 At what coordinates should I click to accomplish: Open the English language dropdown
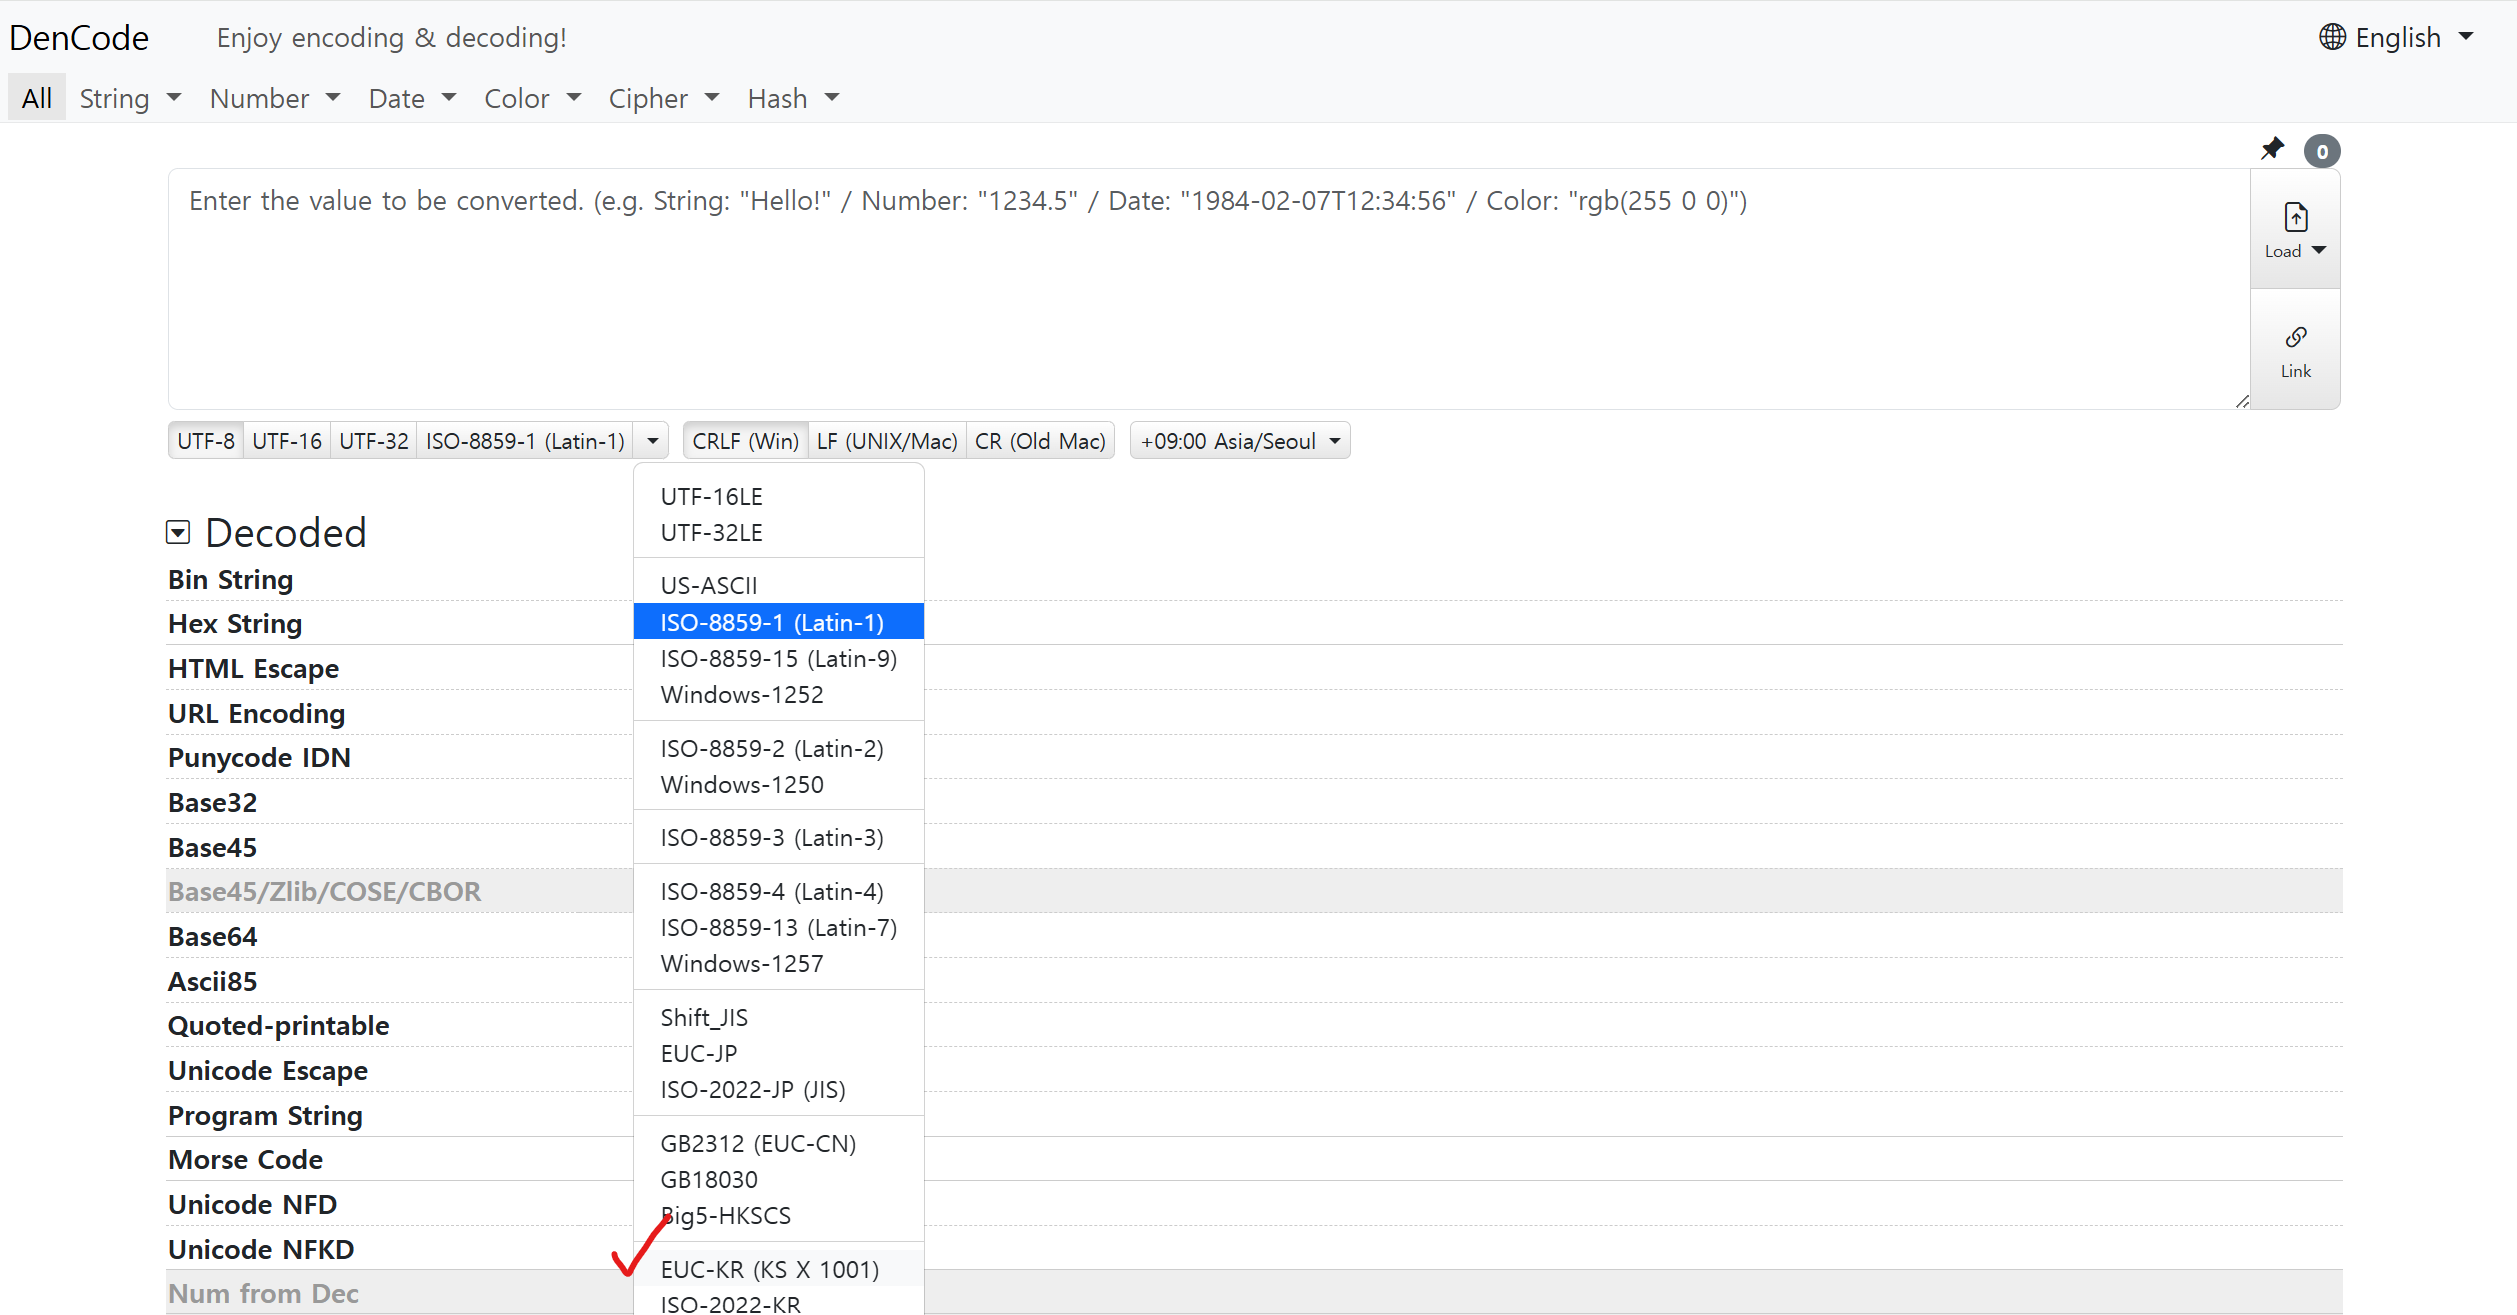coord(2397,37)
